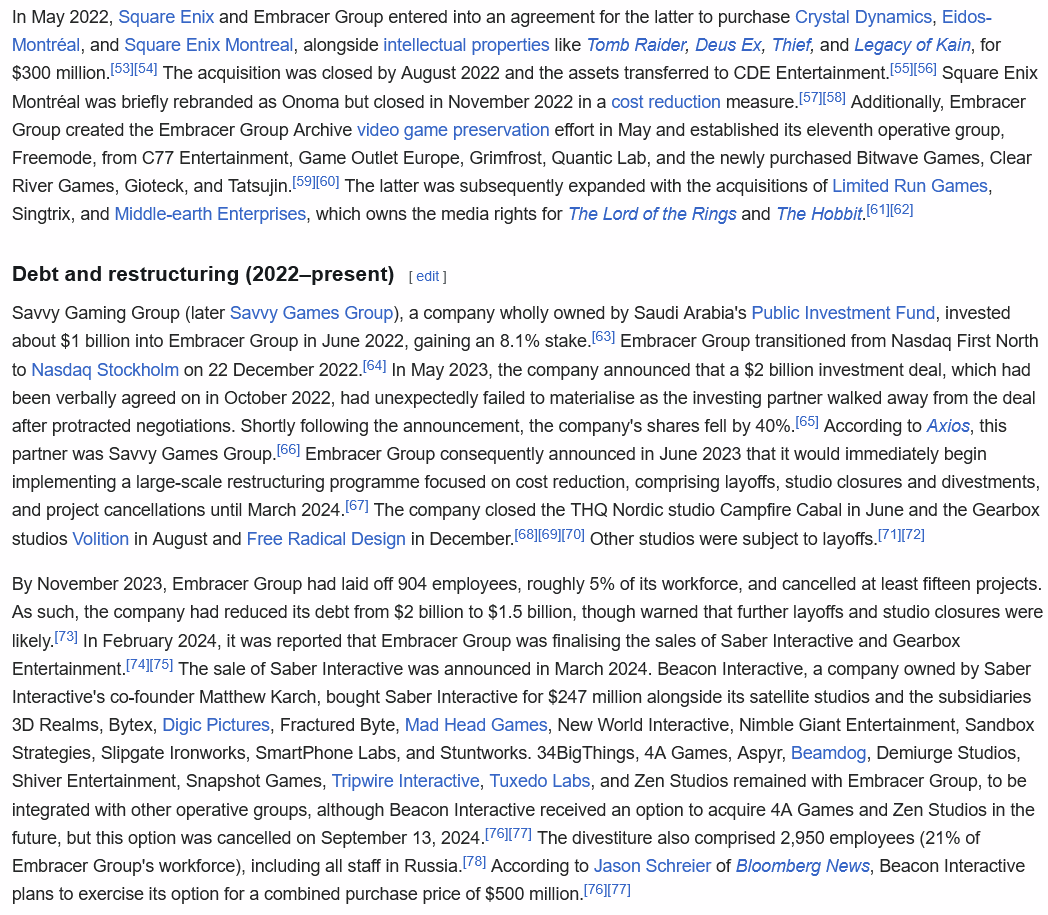1048x915 pixels.
Task: Jump to citation 59
Action: 304,181
